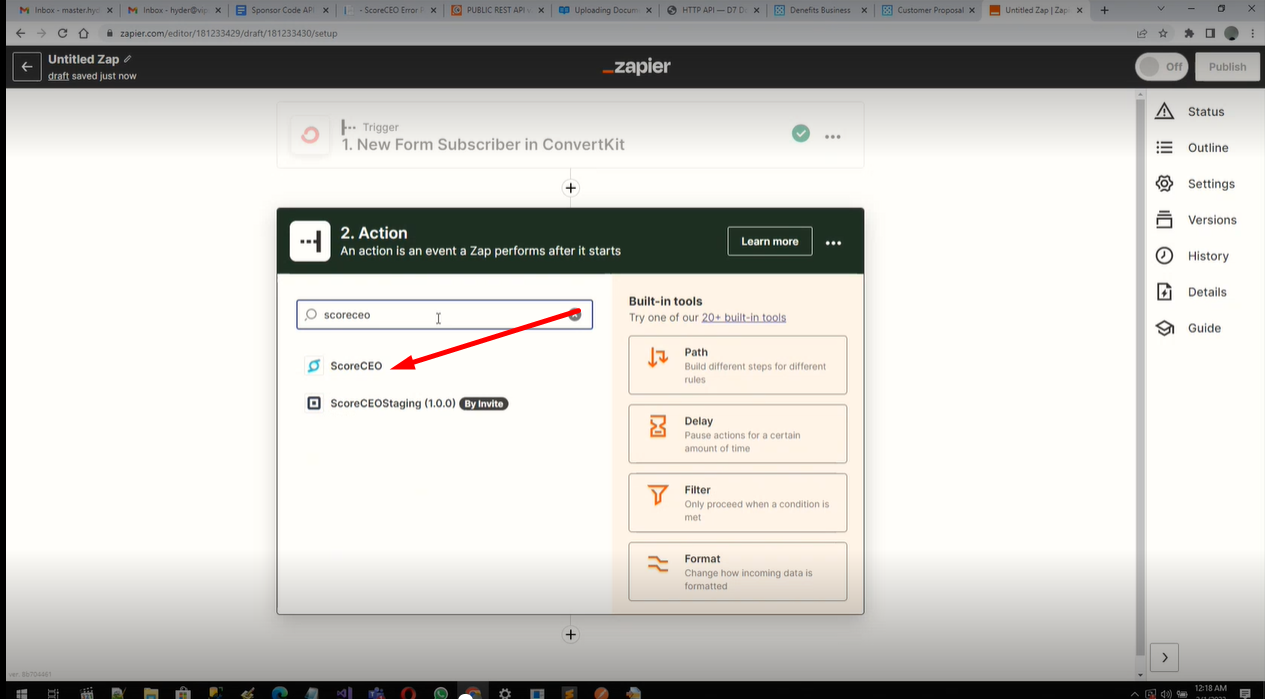This screenshot has height=699, width=1265.
Task: Open browser extensions puzzle icon
Action: point(1189,33)
